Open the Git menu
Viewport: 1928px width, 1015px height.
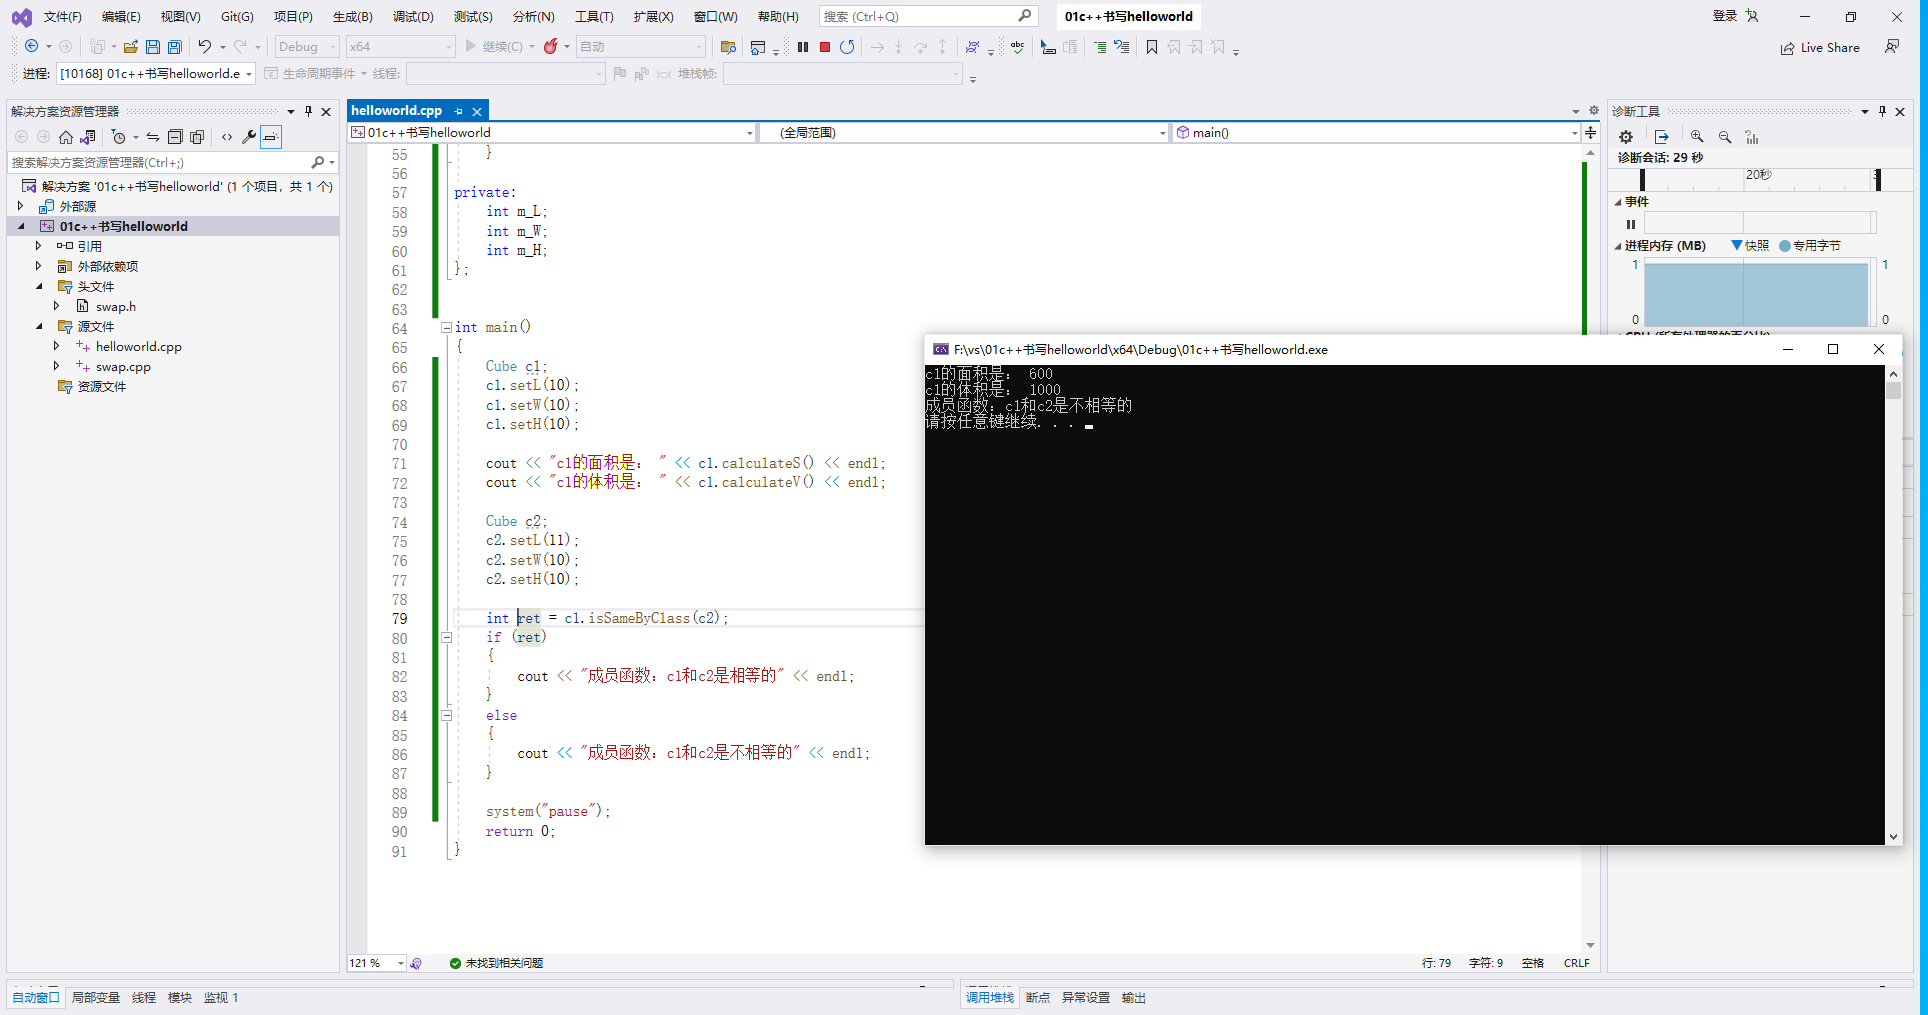pos(237,17)
